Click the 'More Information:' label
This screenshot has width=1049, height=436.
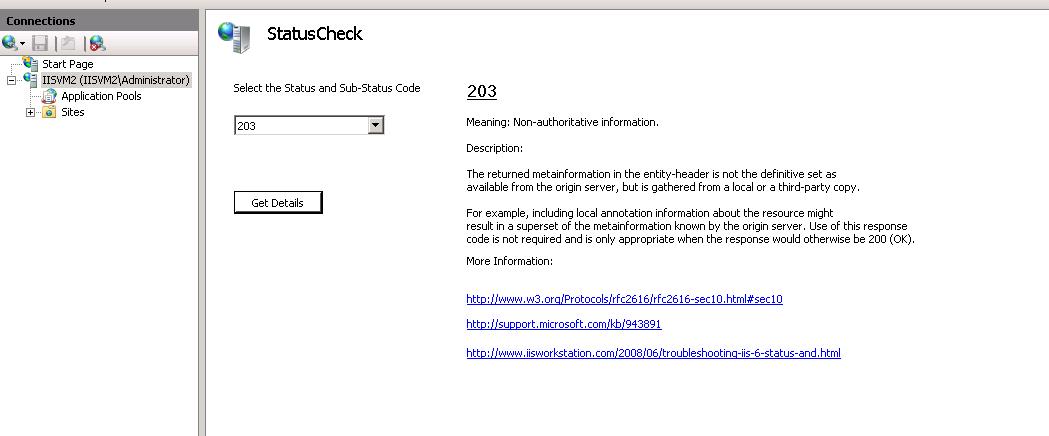click(x=509, y=261)
